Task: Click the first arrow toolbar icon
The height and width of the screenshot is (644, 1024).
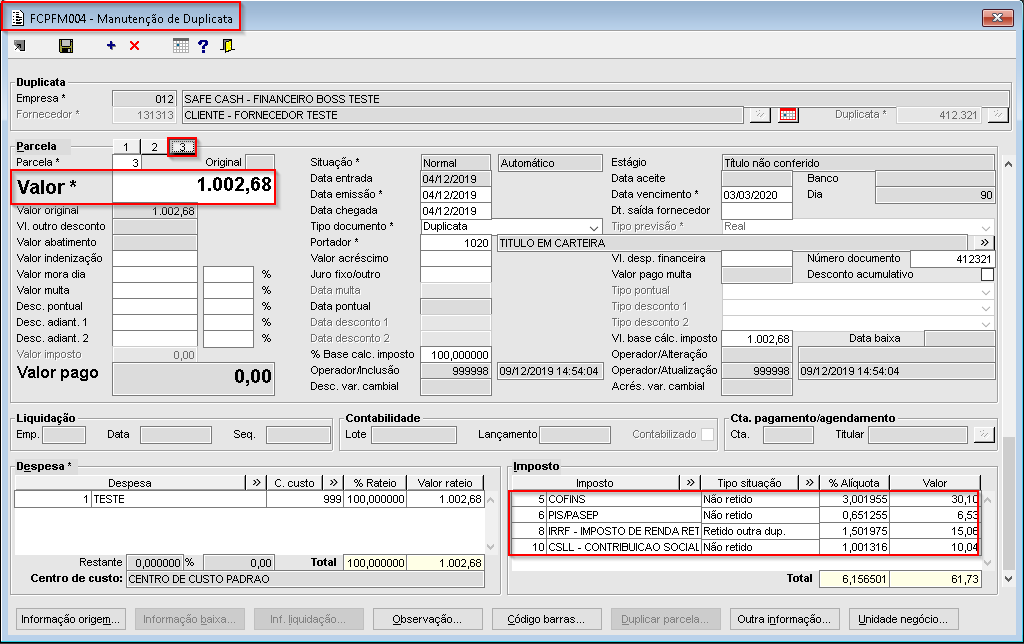Action: pyautogui.click(x=20, y=46)
